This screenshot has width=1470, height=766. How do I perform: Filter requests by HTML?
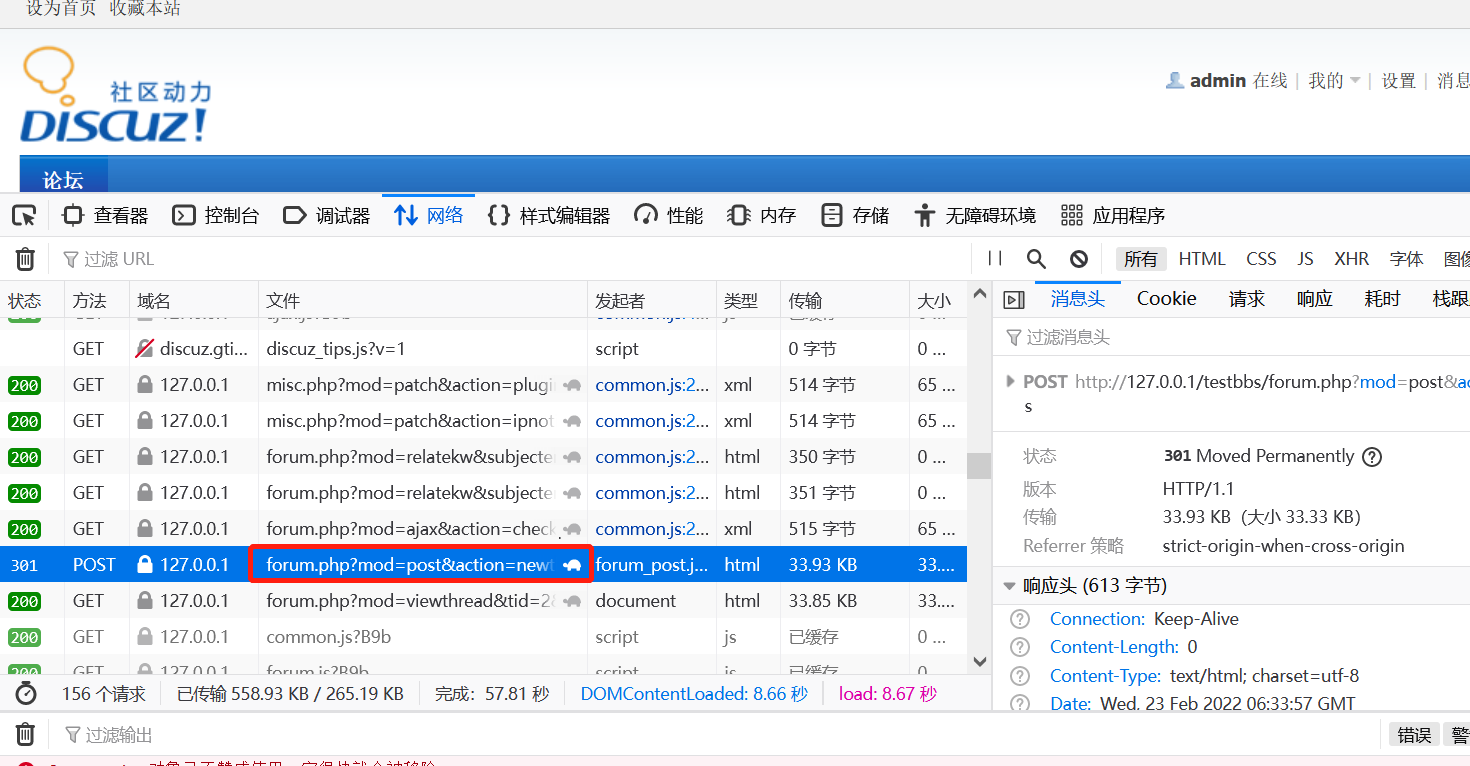1202,259
